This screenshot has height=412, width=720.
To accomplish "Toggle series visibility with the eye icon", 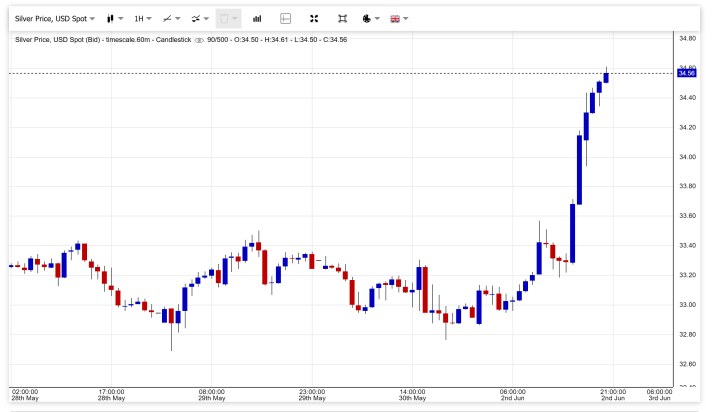I will pos(200,39).
